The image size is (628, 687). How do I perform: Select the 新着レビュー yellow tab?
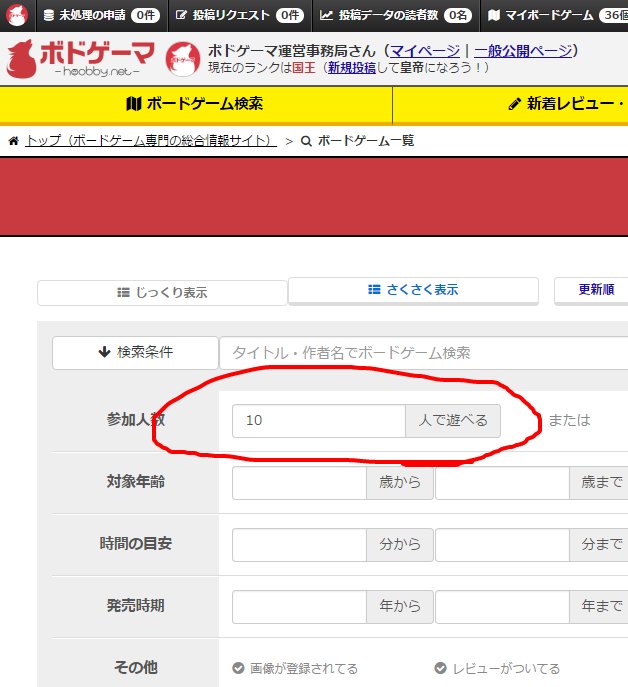coord(511,104)
